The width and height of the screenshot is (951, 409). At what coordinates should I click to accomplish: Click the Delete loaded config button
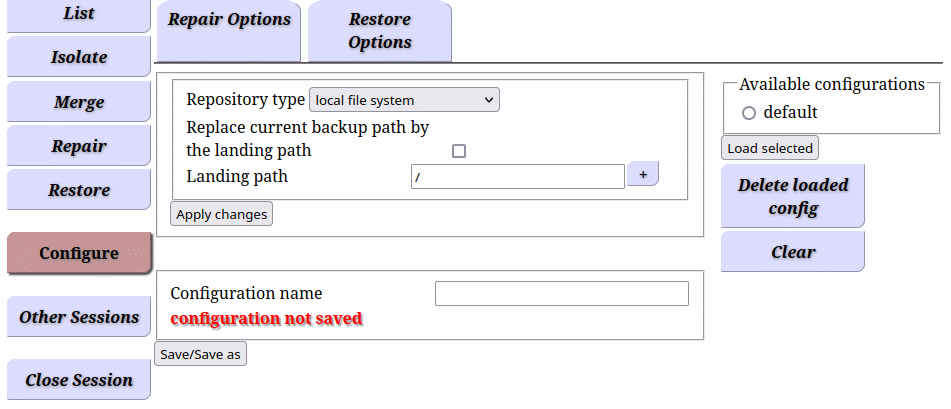coord(793,196)
